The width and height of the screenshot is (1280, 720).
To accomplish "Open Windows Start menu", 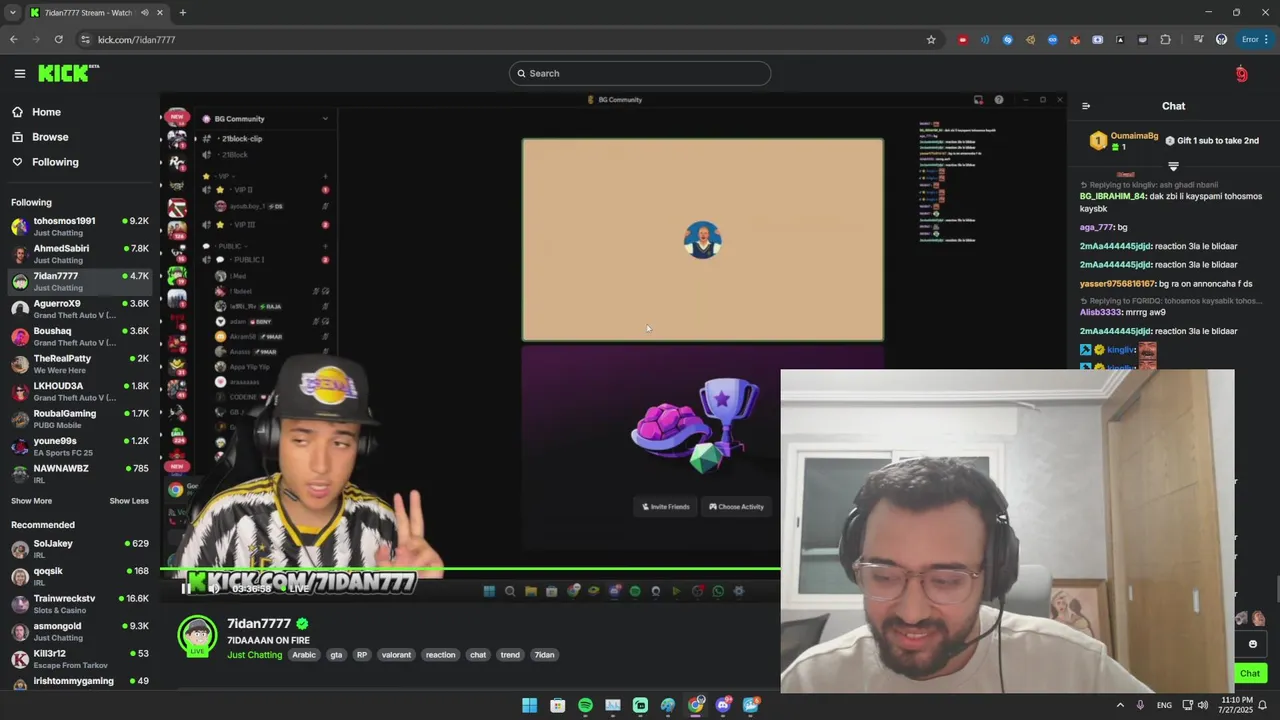I will point(530,705).
